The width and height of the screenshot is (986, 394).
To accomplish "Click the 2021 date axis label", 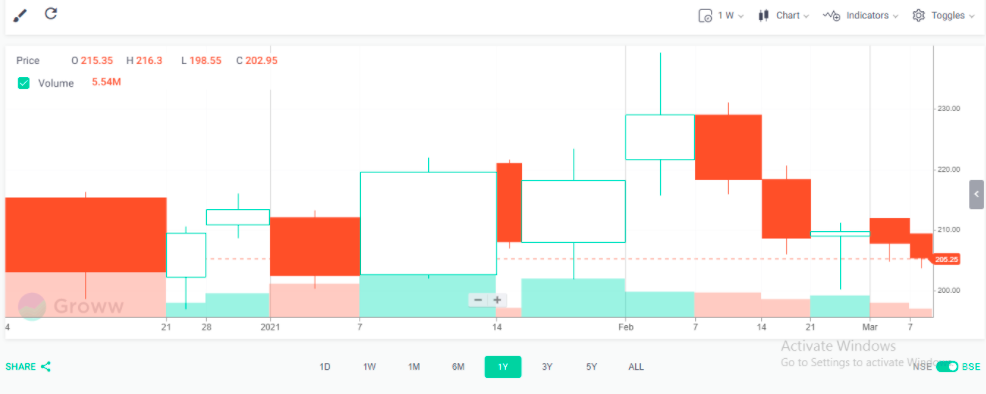I will pos(270,327).
